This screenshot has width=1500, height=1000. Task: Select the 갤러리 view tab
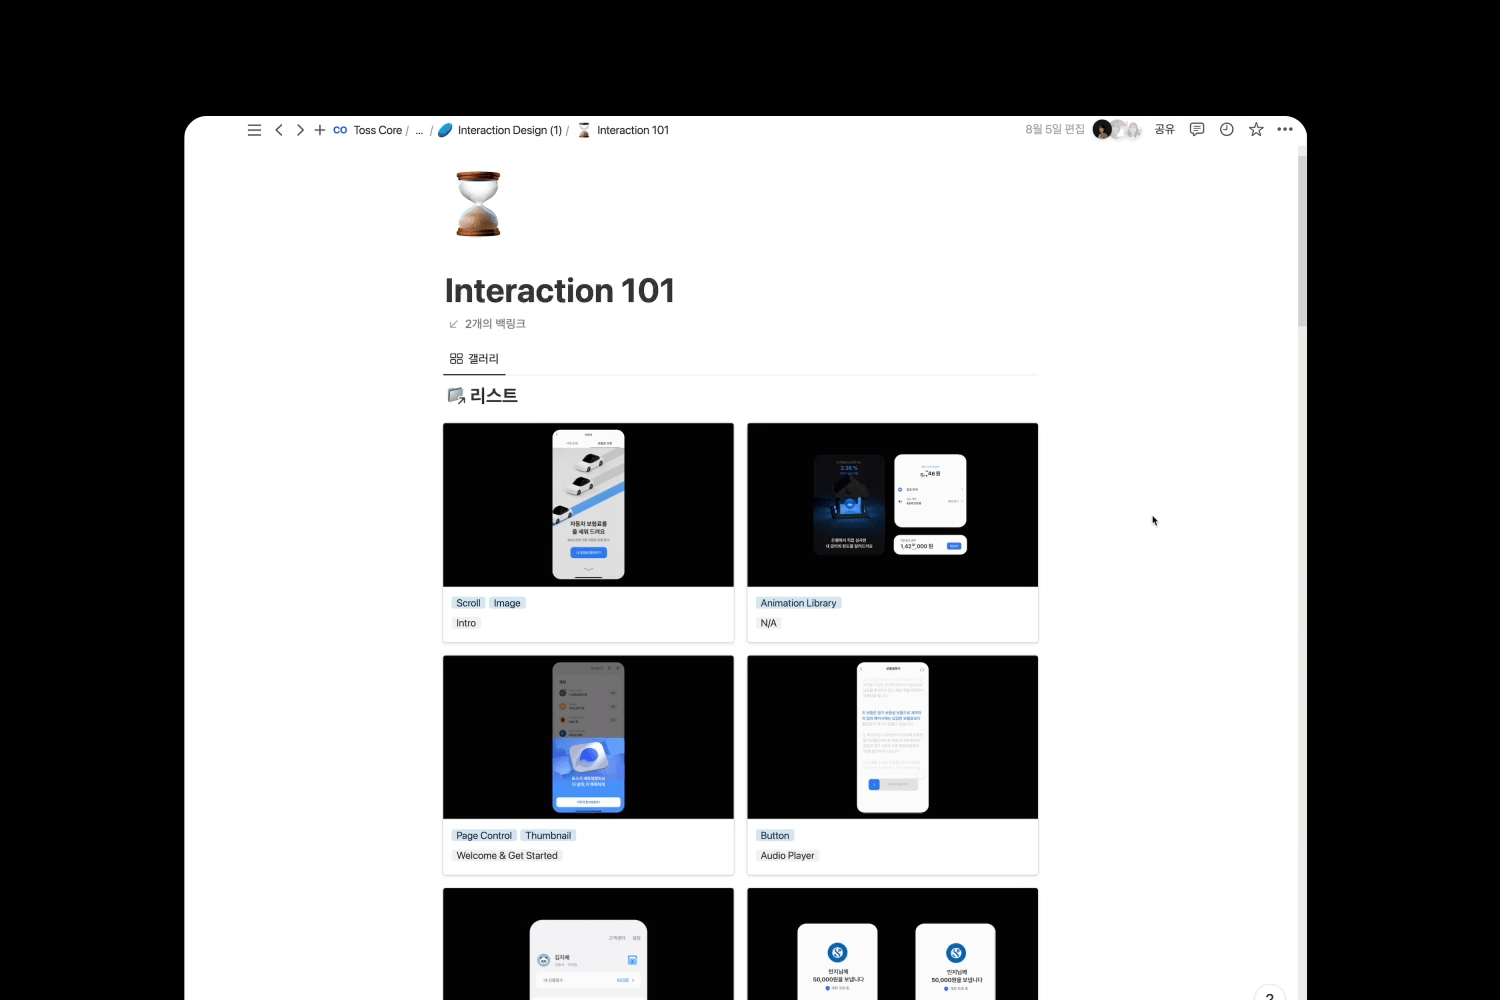tap(474, 359)
